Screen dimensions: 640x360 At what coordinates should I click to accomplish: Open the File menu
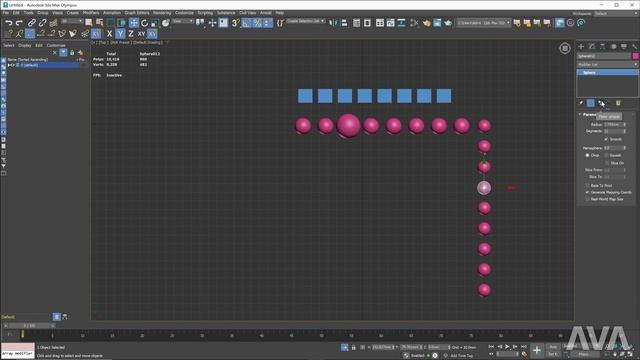[5, 13]
